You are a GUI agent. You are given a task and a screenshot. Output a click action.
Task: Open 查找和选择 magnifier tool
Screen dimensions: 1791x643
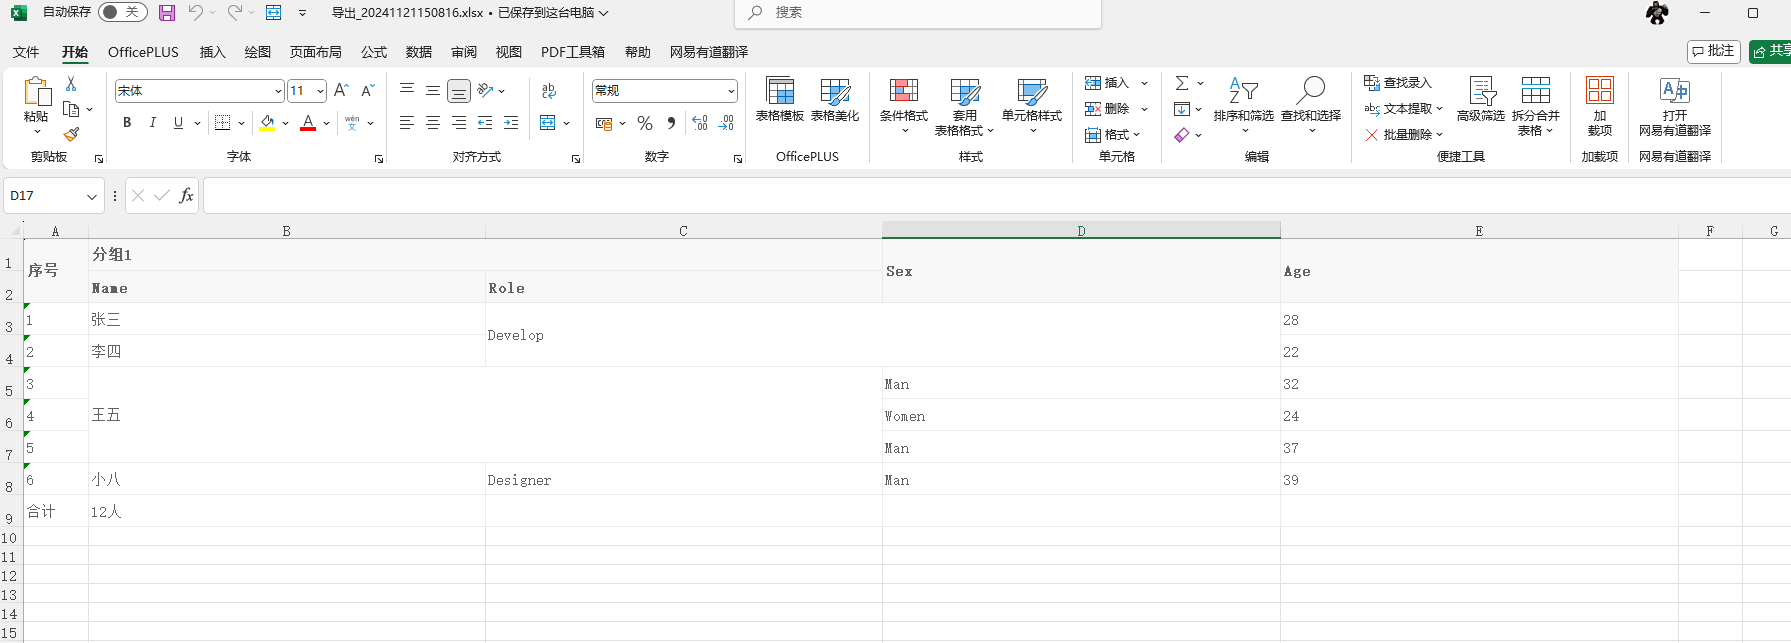1310,100
